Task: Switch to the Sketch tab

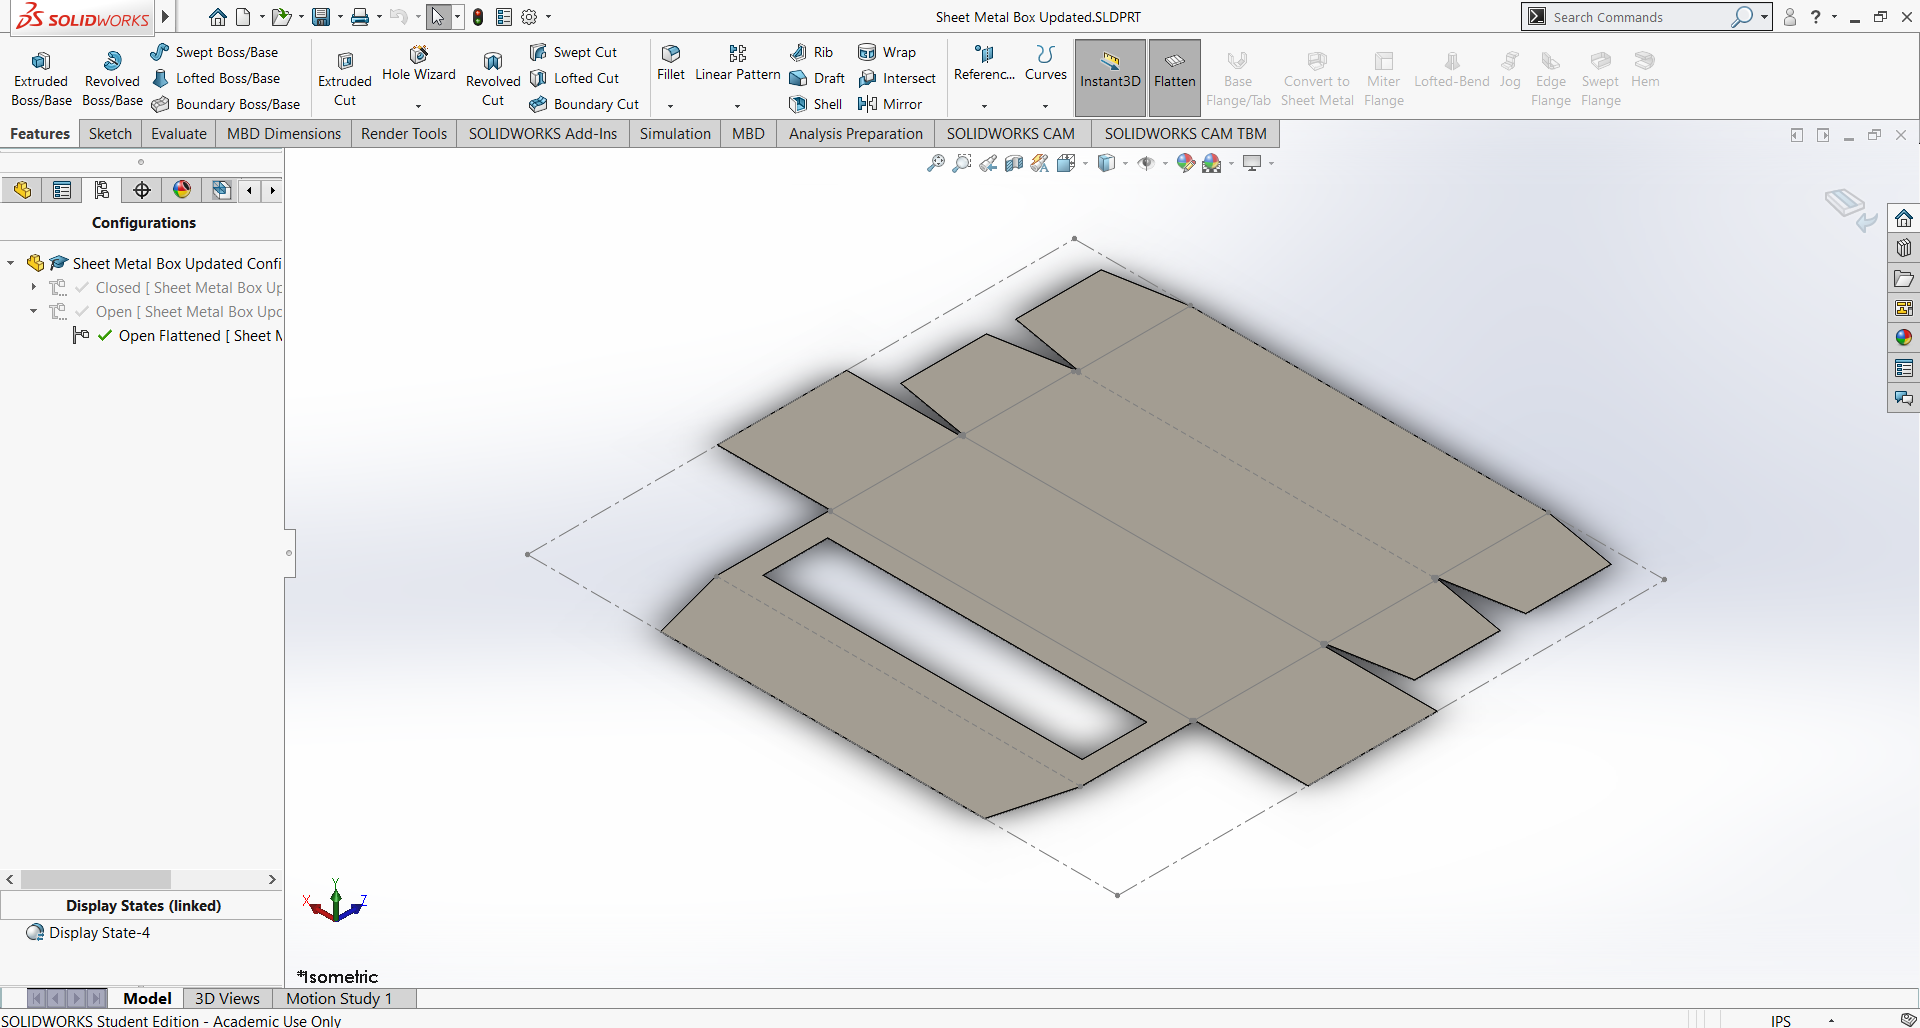Action: pyautogui.click(x=110, y=133)
